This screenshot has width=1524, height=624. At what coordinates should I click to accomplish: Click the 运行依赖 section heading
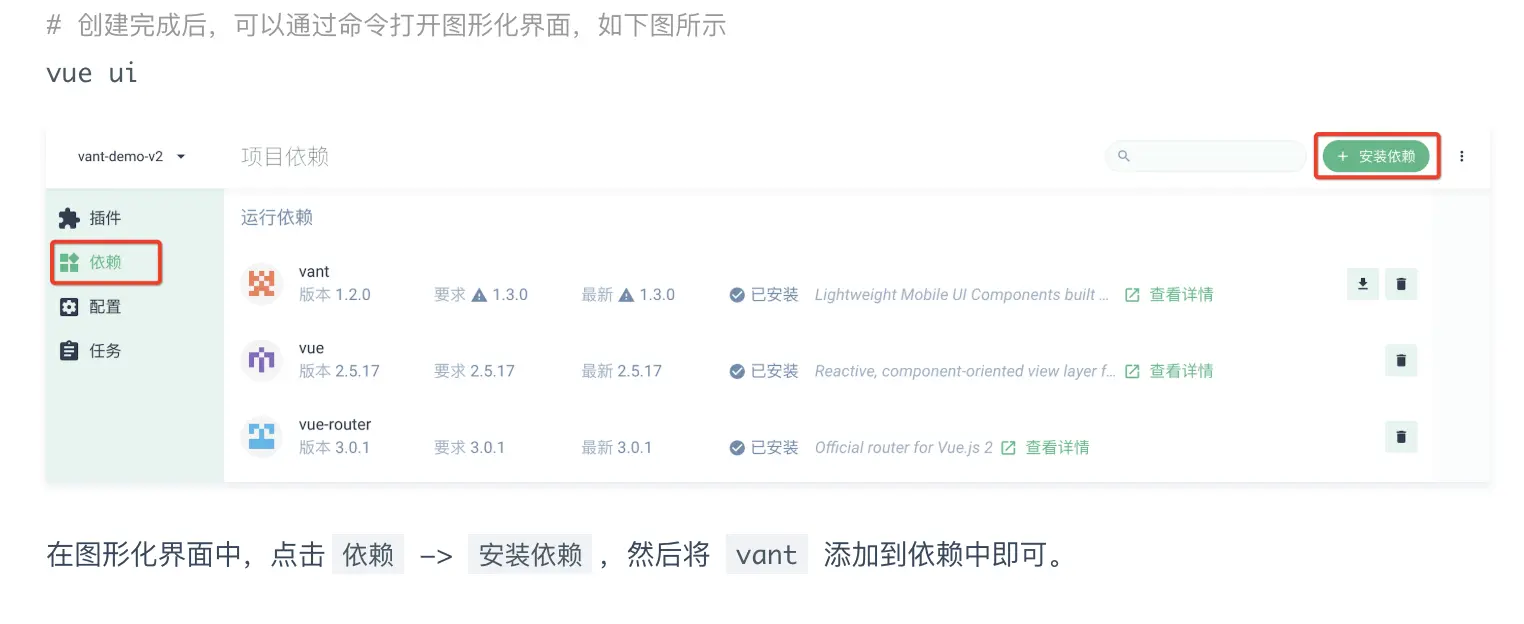pos(277,217)
